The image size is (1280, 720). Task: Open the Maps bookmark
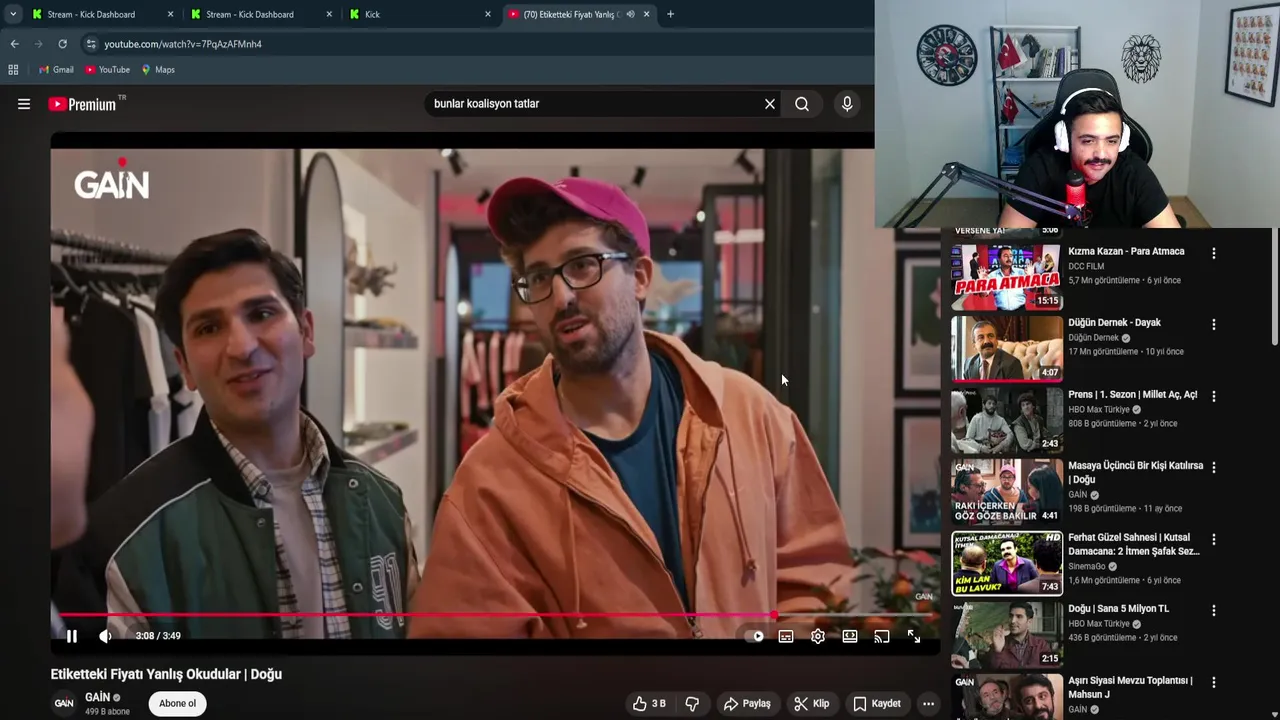[158, 70]
